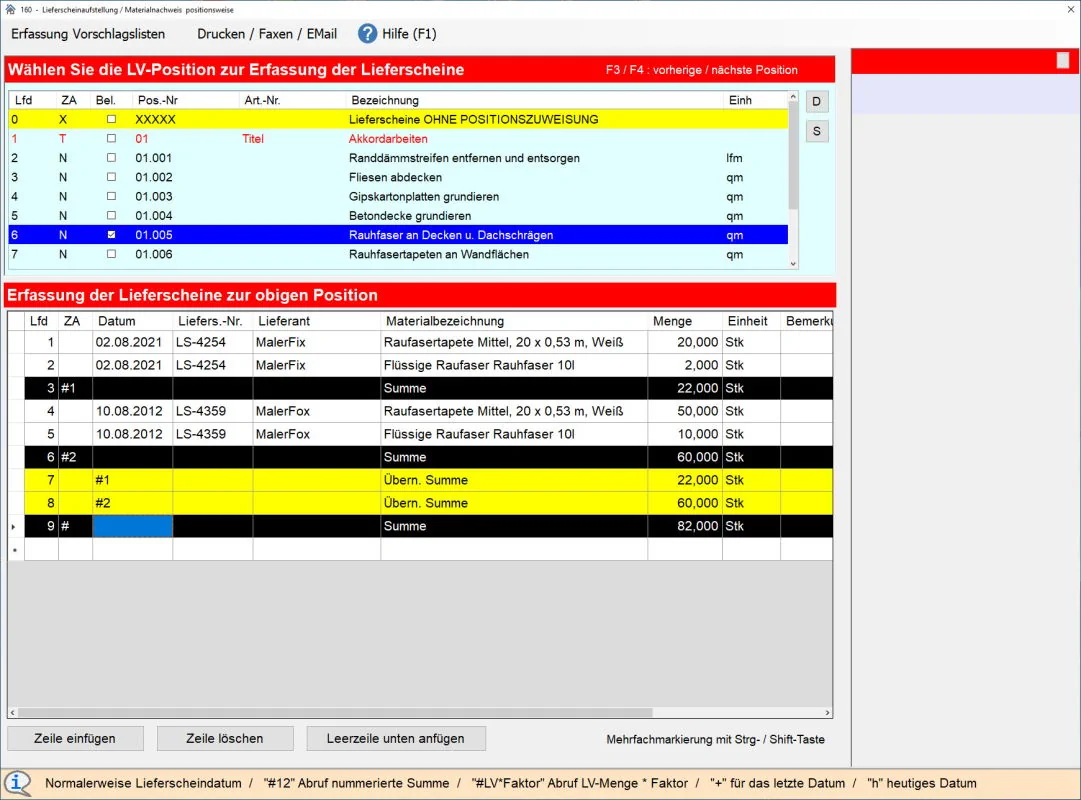The height and width of the screenshot is (800, 1081).
Task: Open the Drucken / Faxen / EMail menu
Action: [267, 33]
